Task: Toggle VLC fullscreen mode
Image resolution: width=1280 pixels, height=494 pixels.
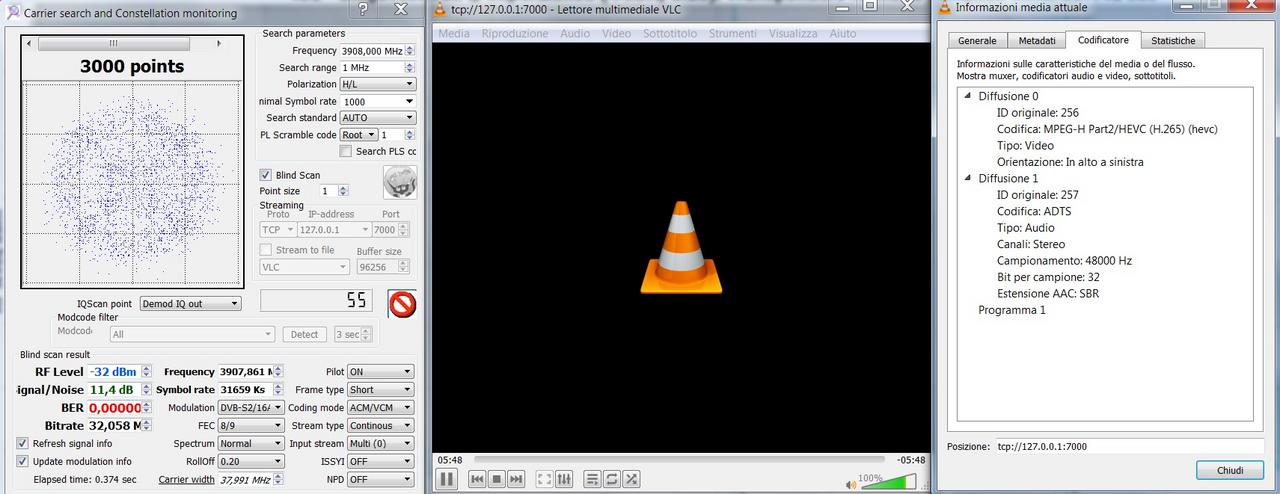Action: click(545, 480)
